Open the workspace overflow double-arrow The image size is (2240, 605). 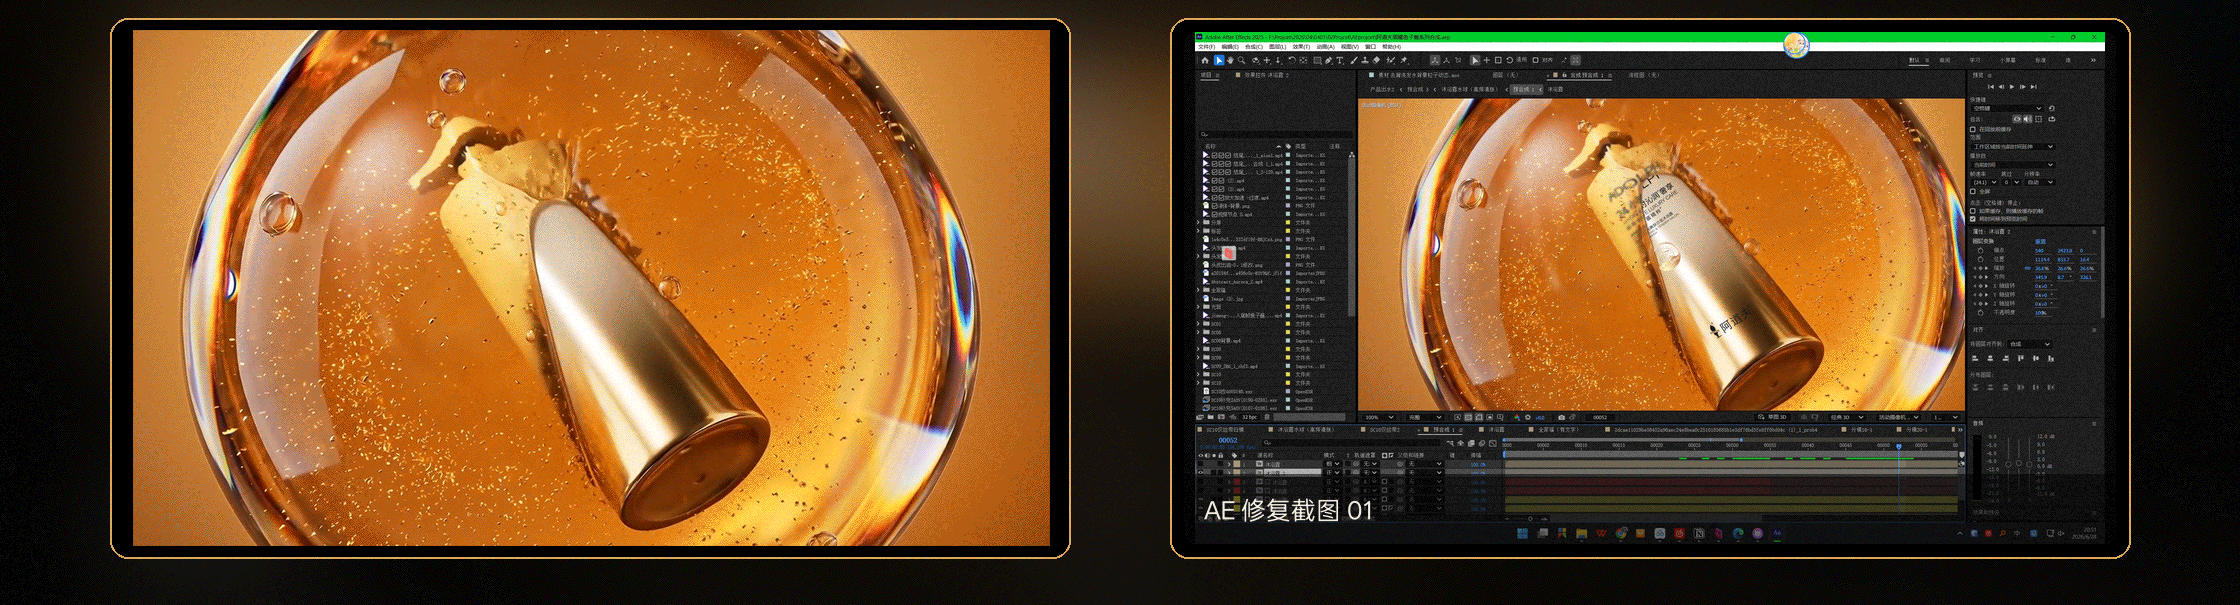coord(2093,60)
